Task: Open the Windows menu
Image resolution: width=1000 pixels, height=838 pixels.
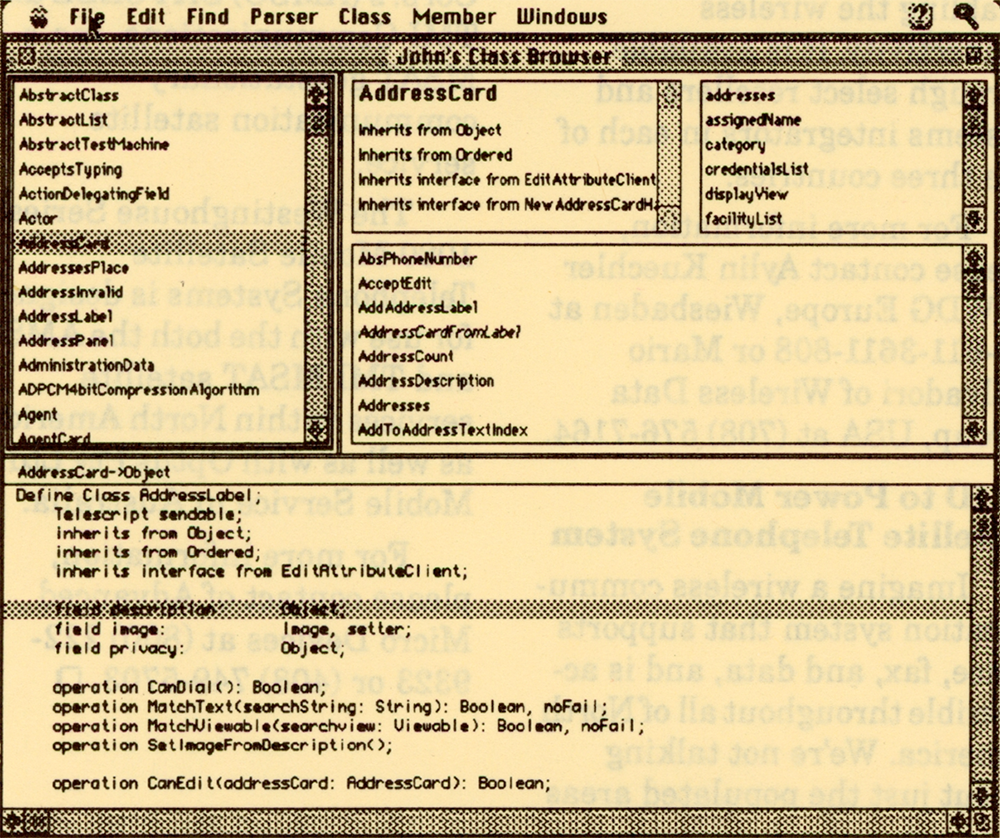Action: pos(561,17)
